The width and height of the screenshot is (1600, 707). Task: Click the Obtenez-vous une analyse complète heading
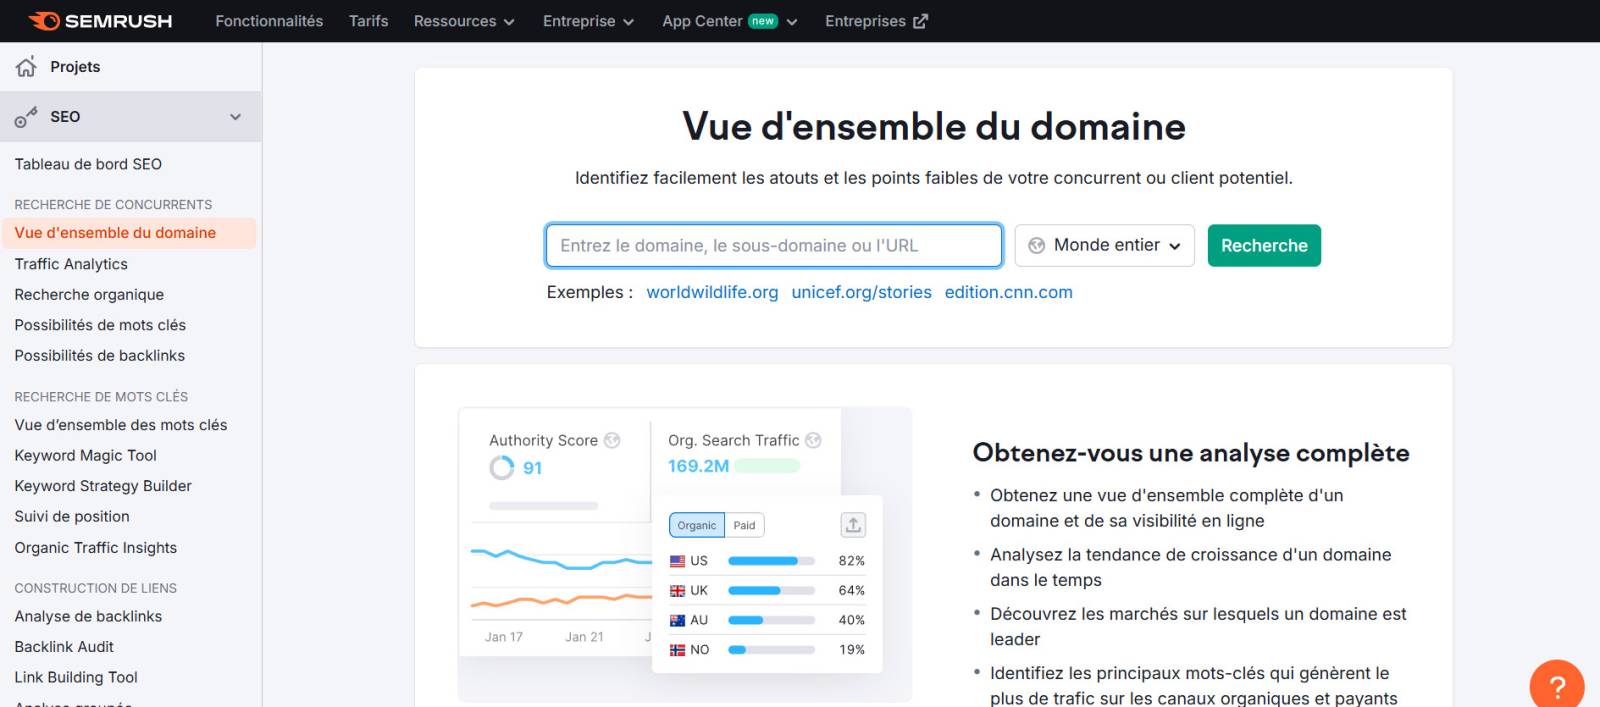point(1191,453)
